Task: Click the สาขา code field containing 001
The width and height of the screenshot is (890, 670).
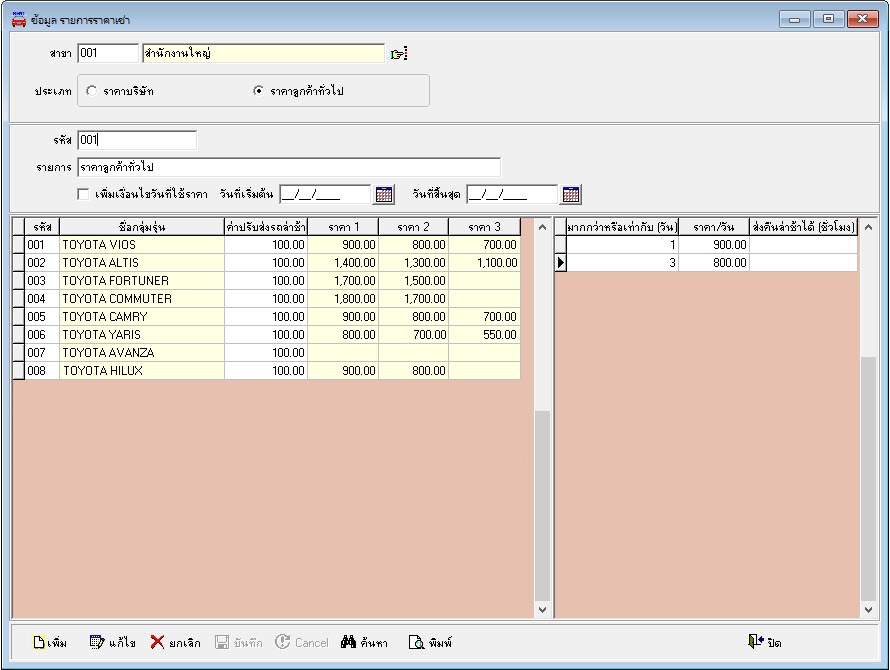Action: pos(108,53)
